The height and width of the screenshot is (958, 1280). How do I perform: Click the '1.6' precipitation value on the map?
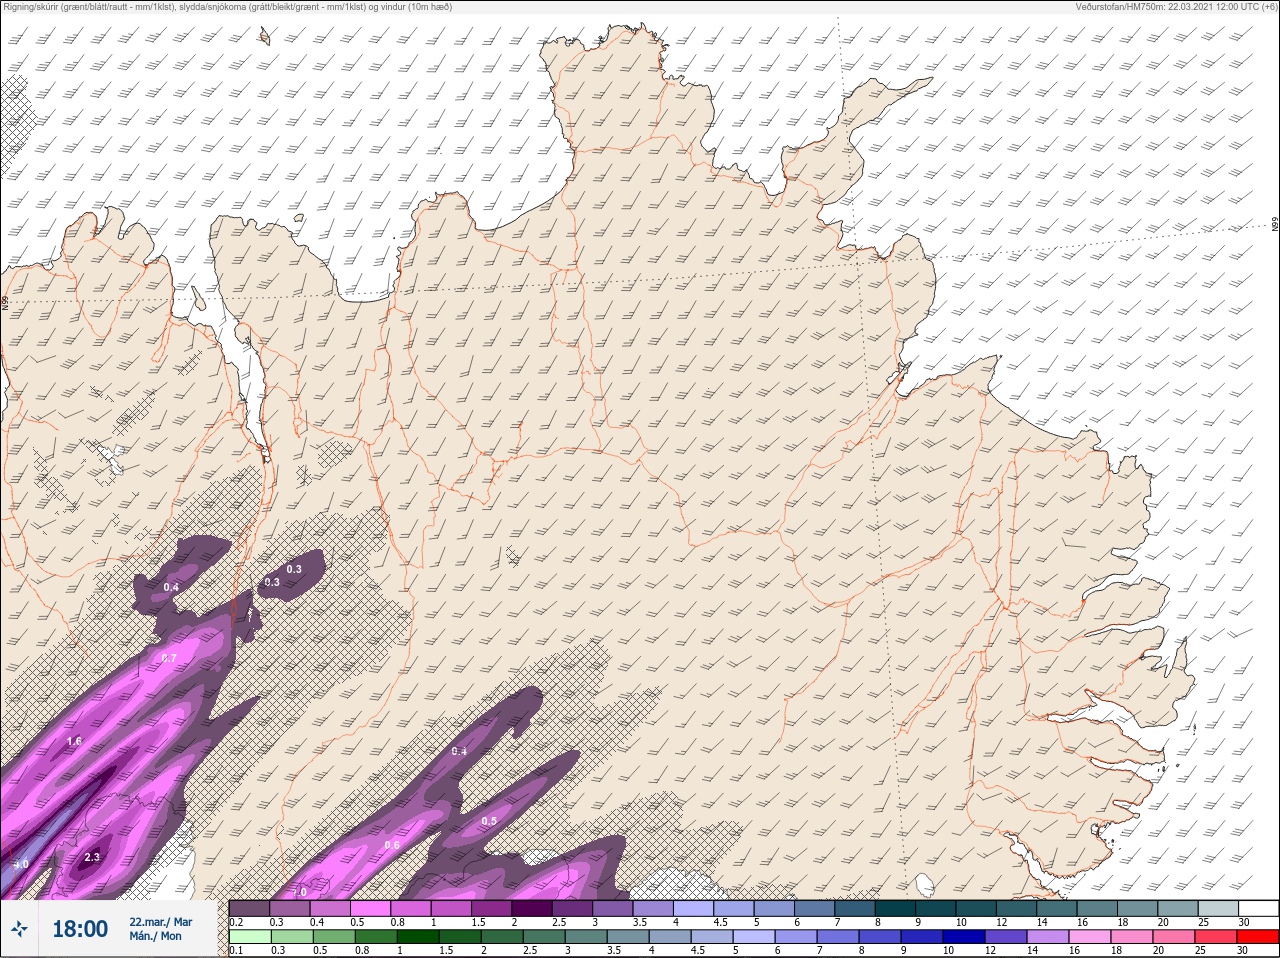pos(74,741)
